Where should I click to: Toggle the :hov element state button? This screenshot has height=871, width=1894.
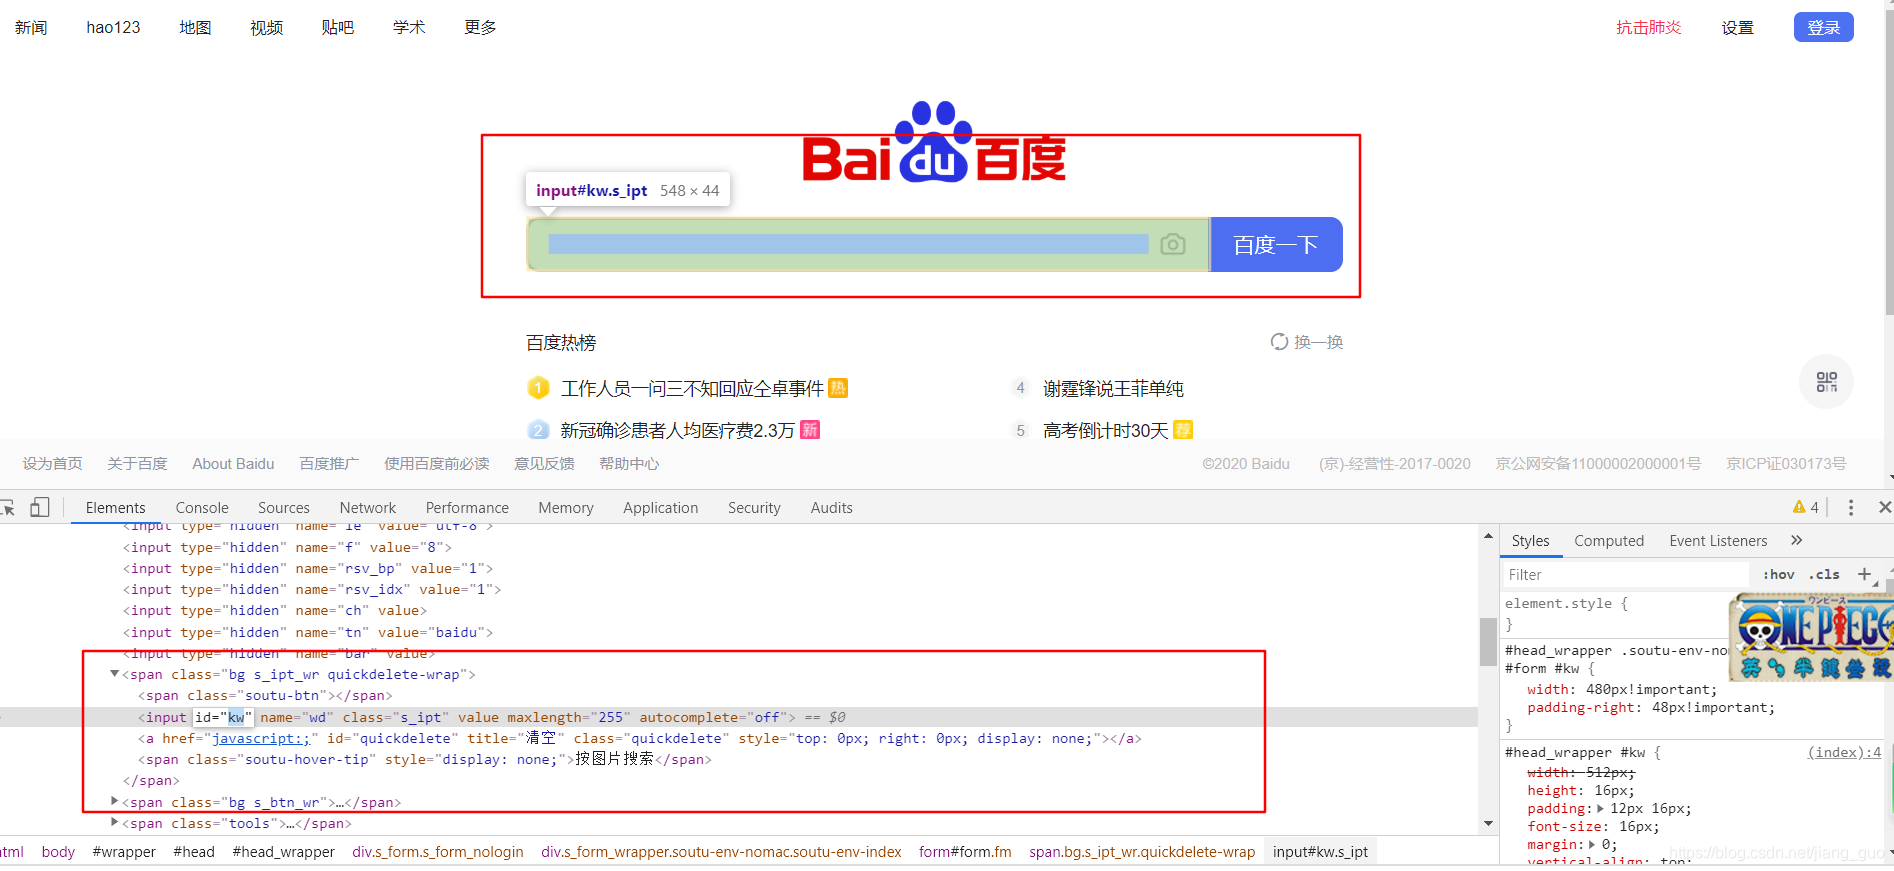1778,574
